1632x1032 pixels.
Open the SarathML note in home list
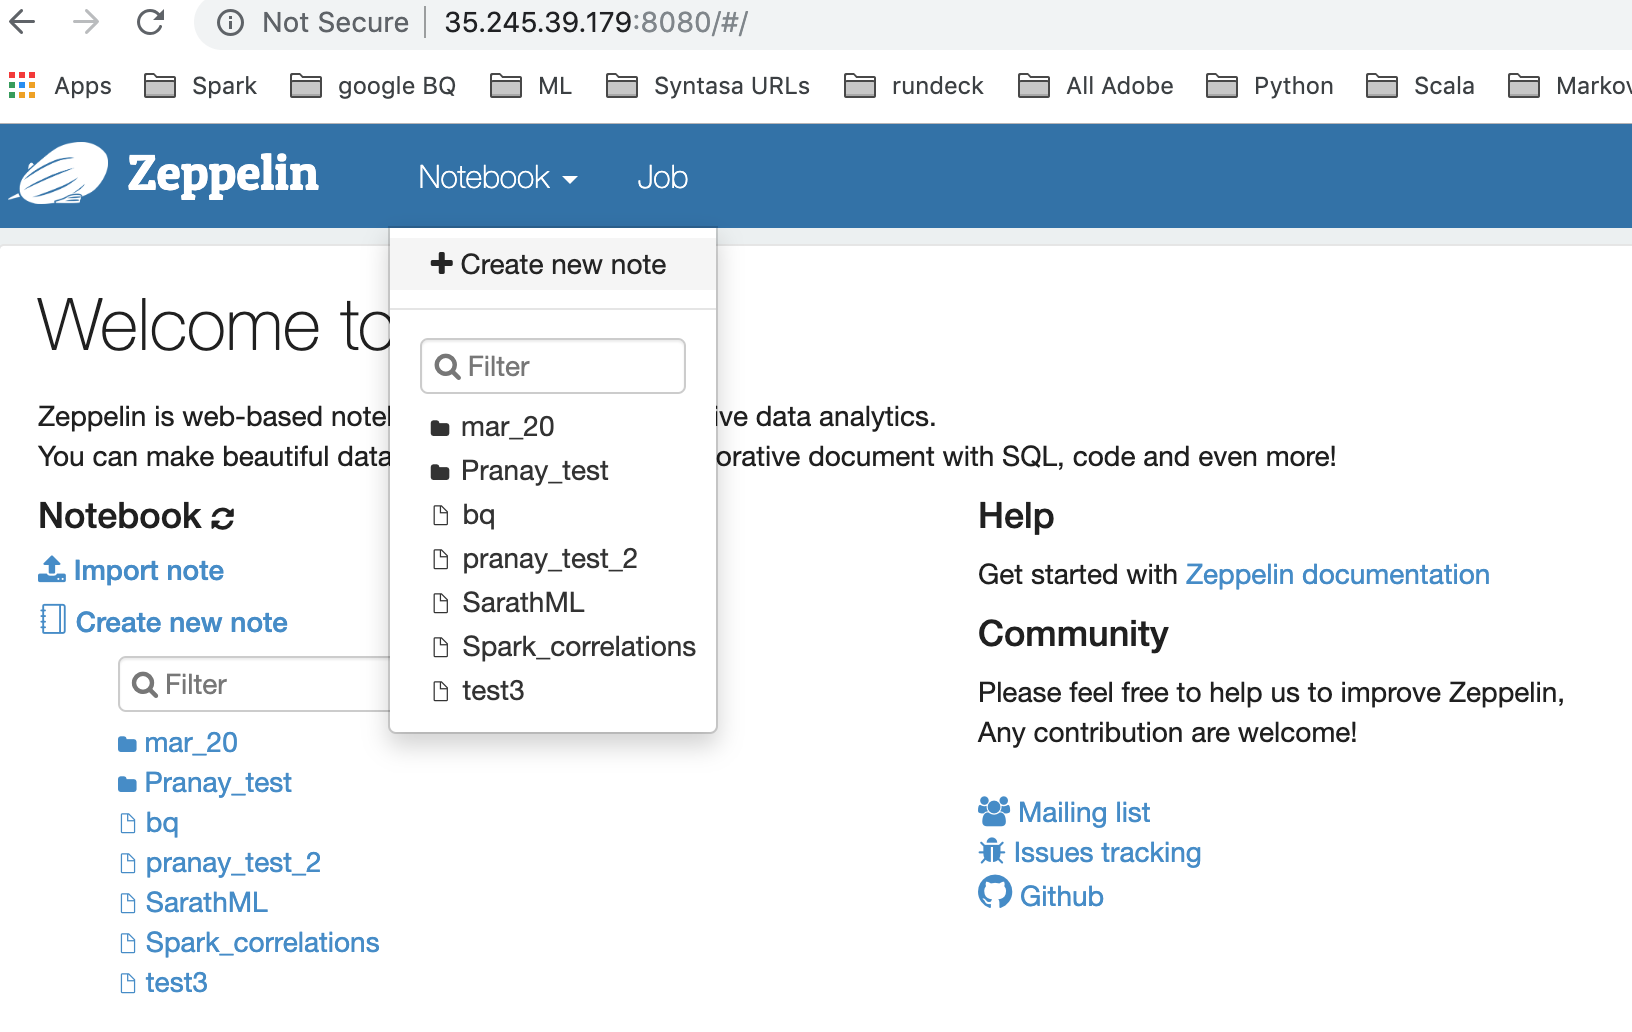(x=206, y=903)
